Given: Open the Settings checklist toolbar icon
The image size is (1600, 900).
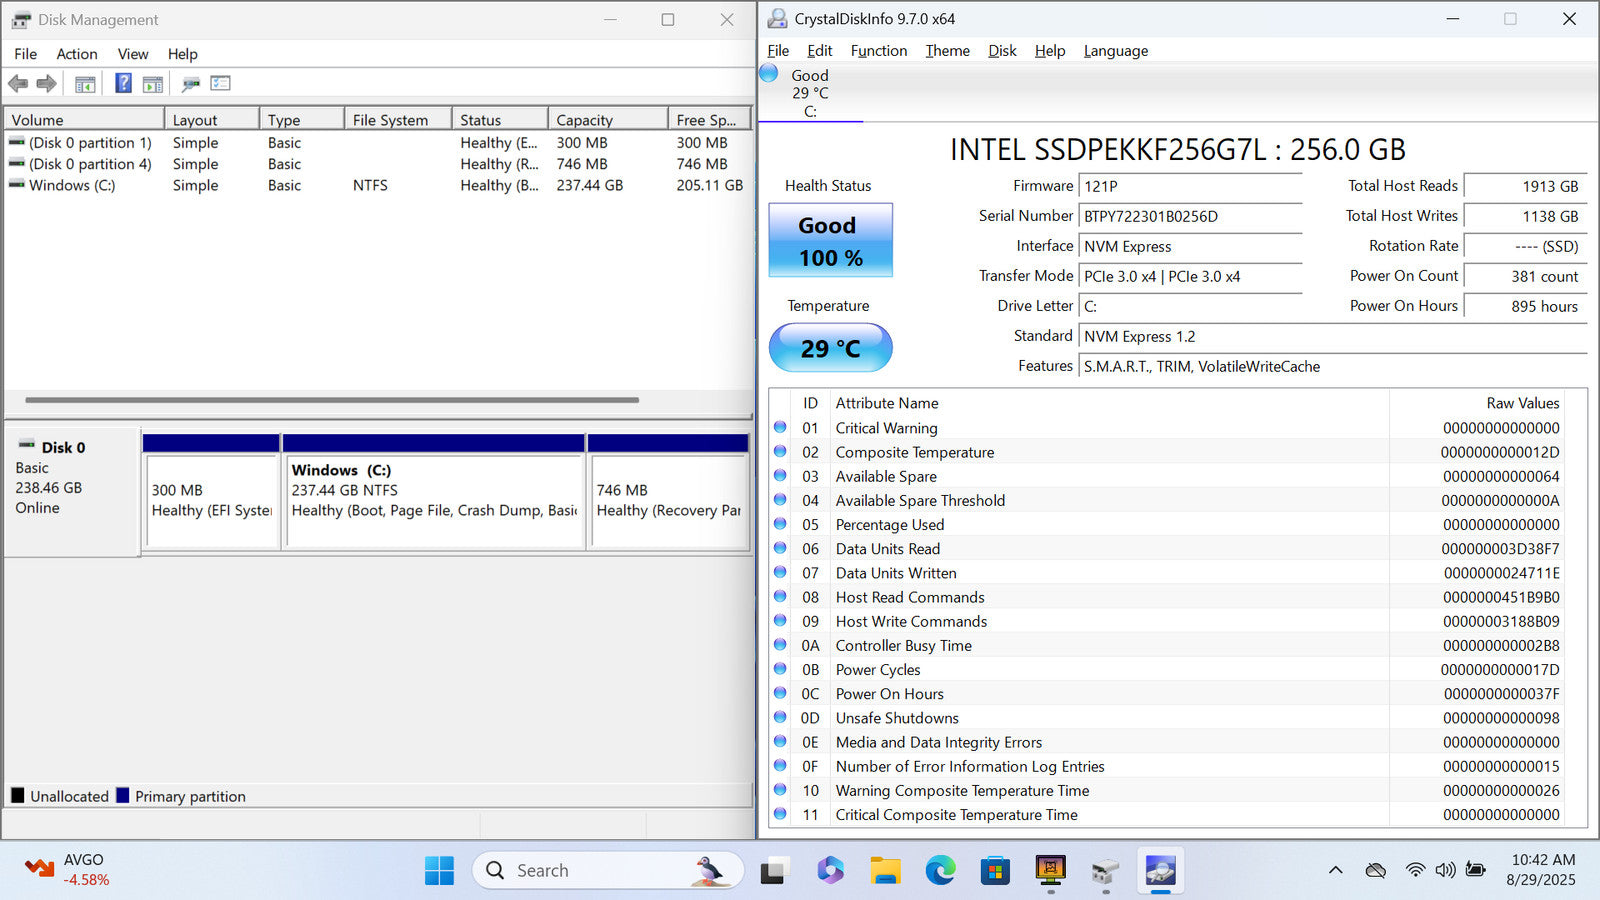Looking at the screenshot, I should click(x=220, y=84).
